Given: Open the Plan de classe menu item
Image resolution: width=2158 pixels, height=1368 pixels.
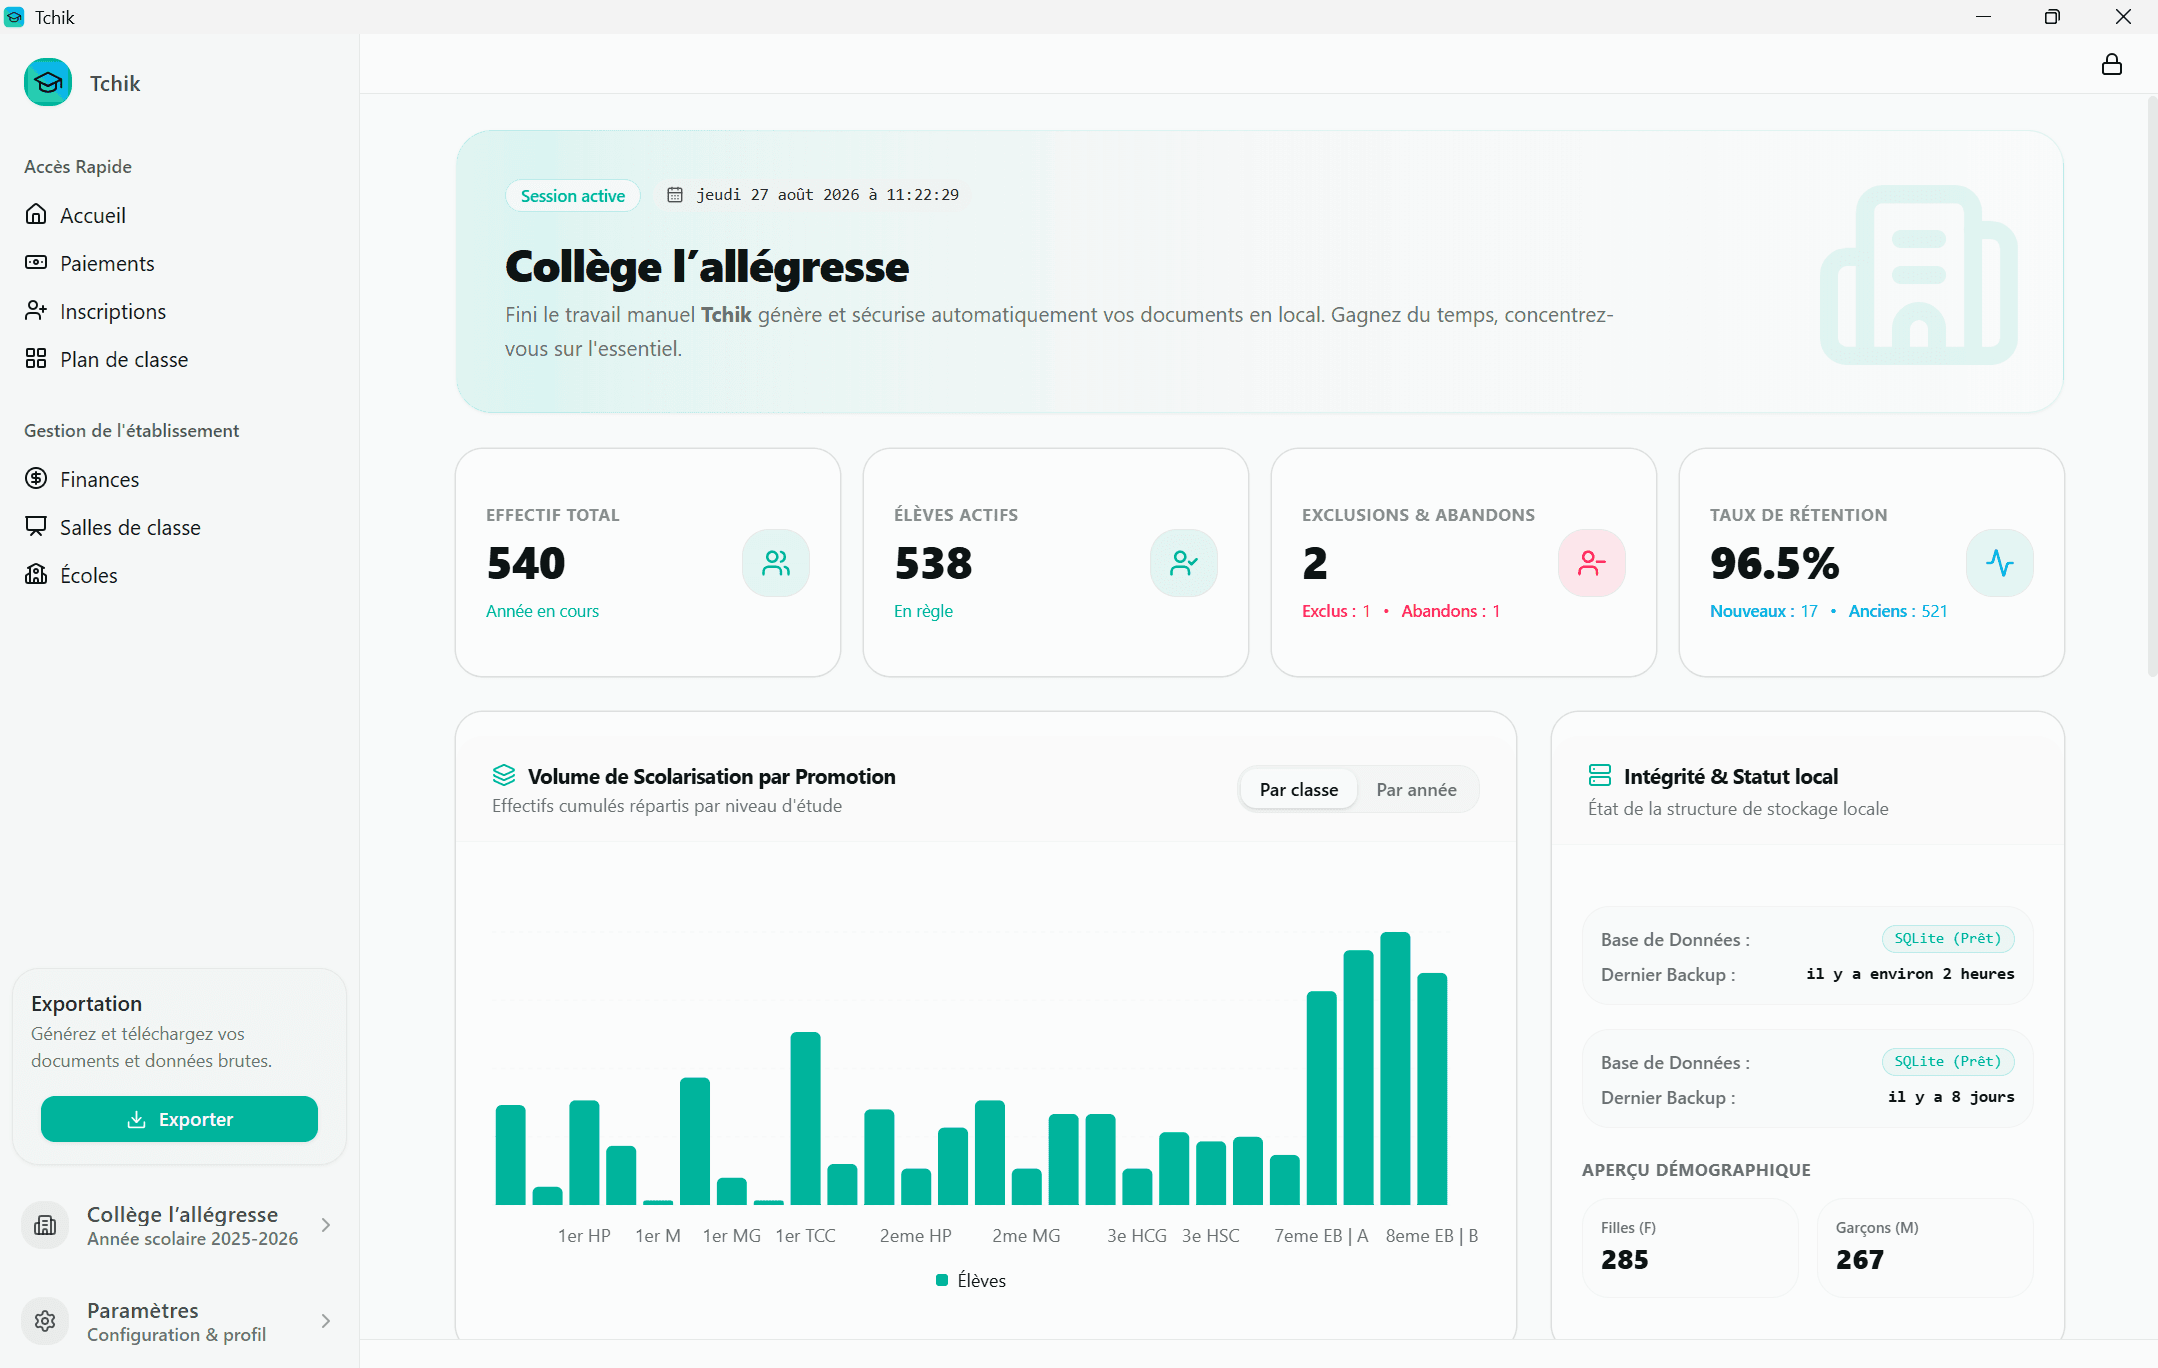Looking at the screenshot, I should 180,359.
